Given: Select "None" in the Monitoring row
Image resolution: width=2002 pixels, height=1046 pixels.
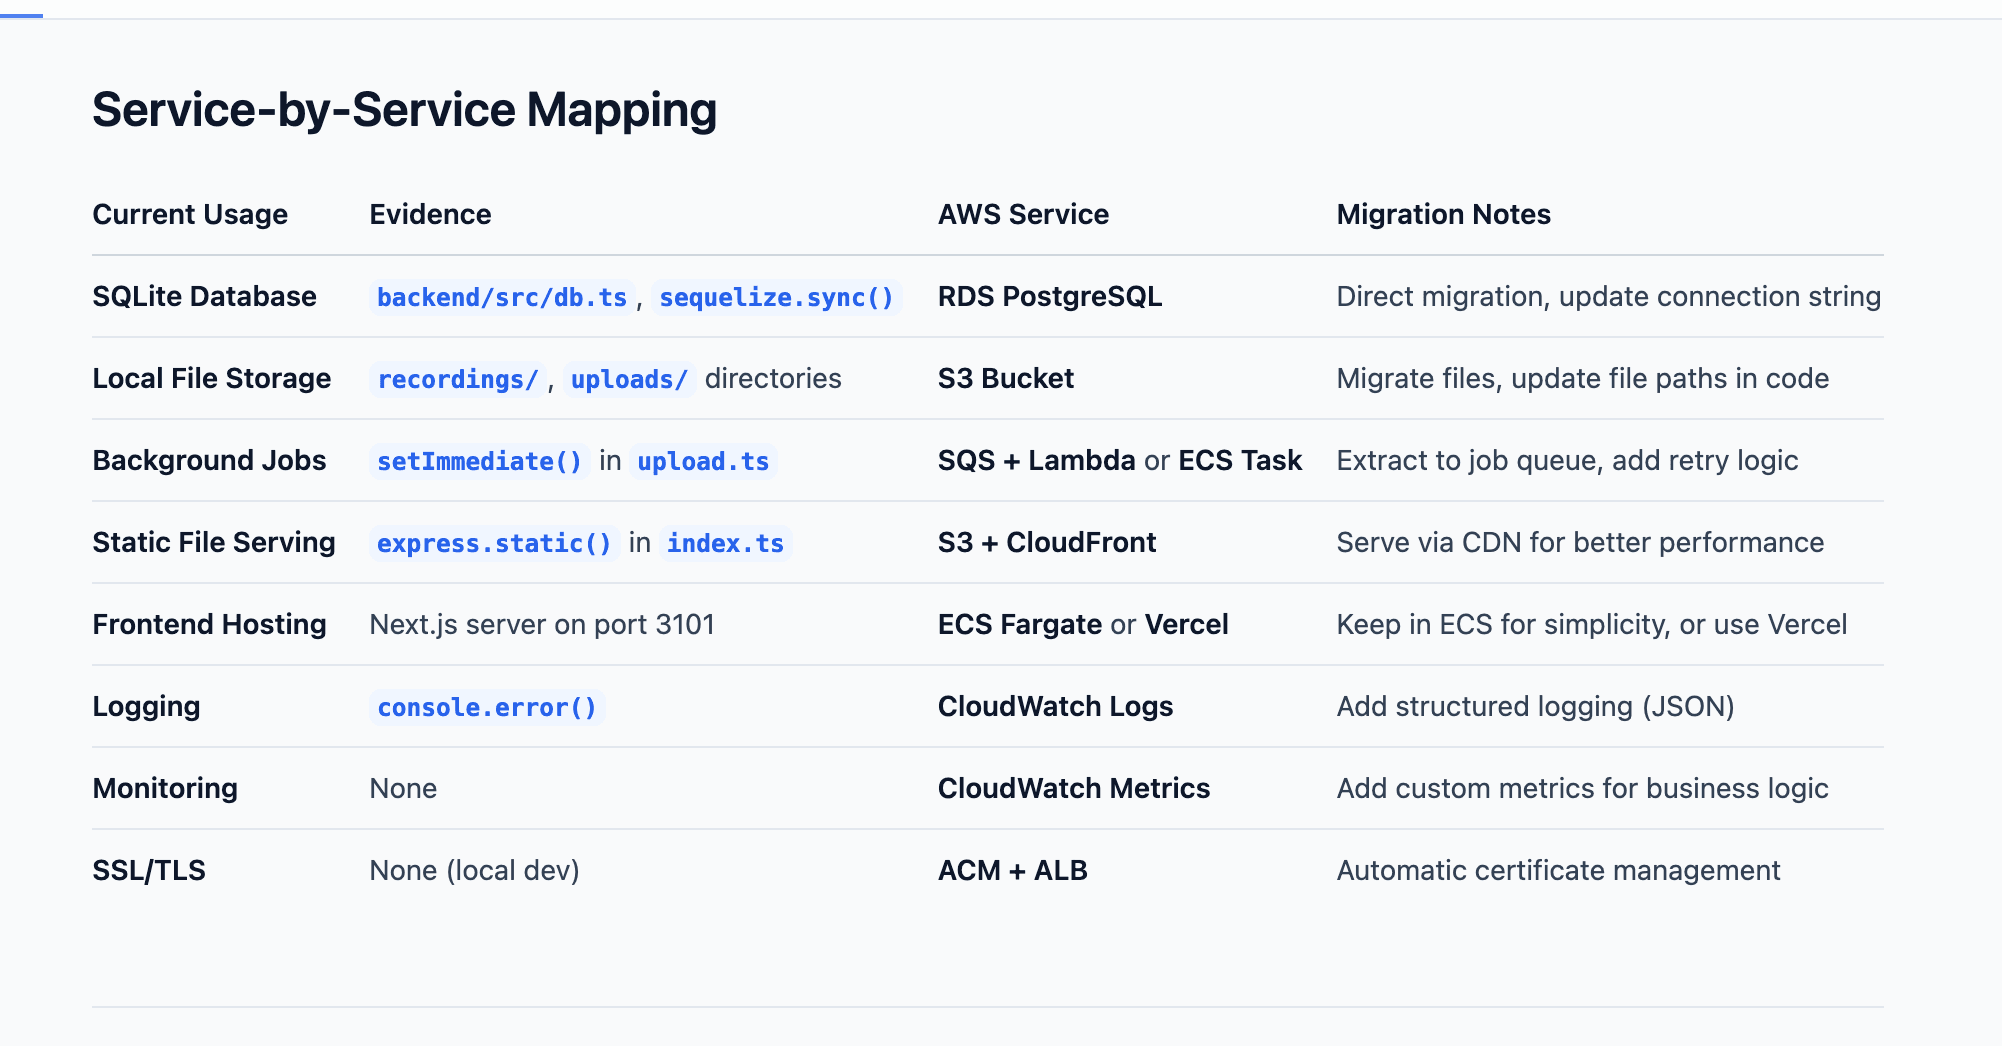Looking at the screenshot, I should point(403,788).
